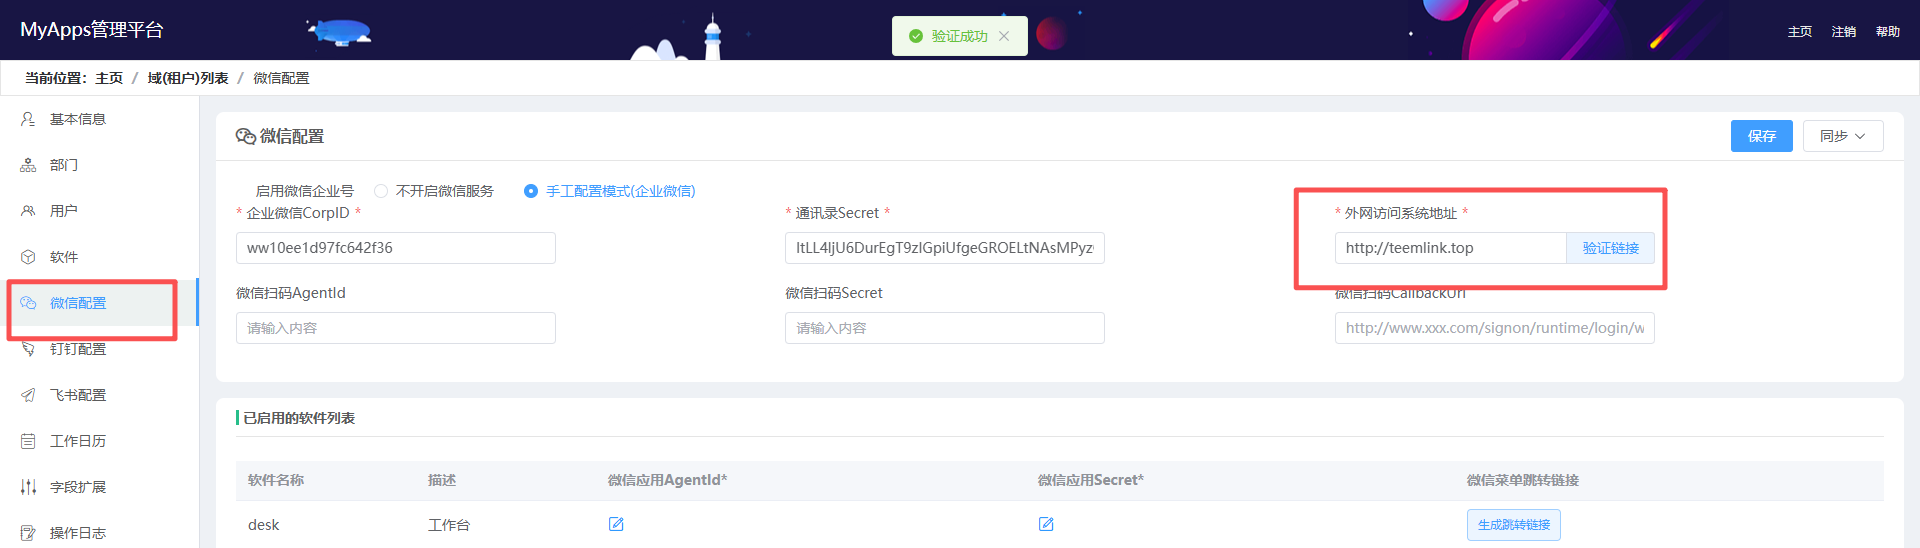This screenshot has height=548, width=1920.
Task: Edit the desk row 微信应用Secret icon
Action: [1046, 524]
